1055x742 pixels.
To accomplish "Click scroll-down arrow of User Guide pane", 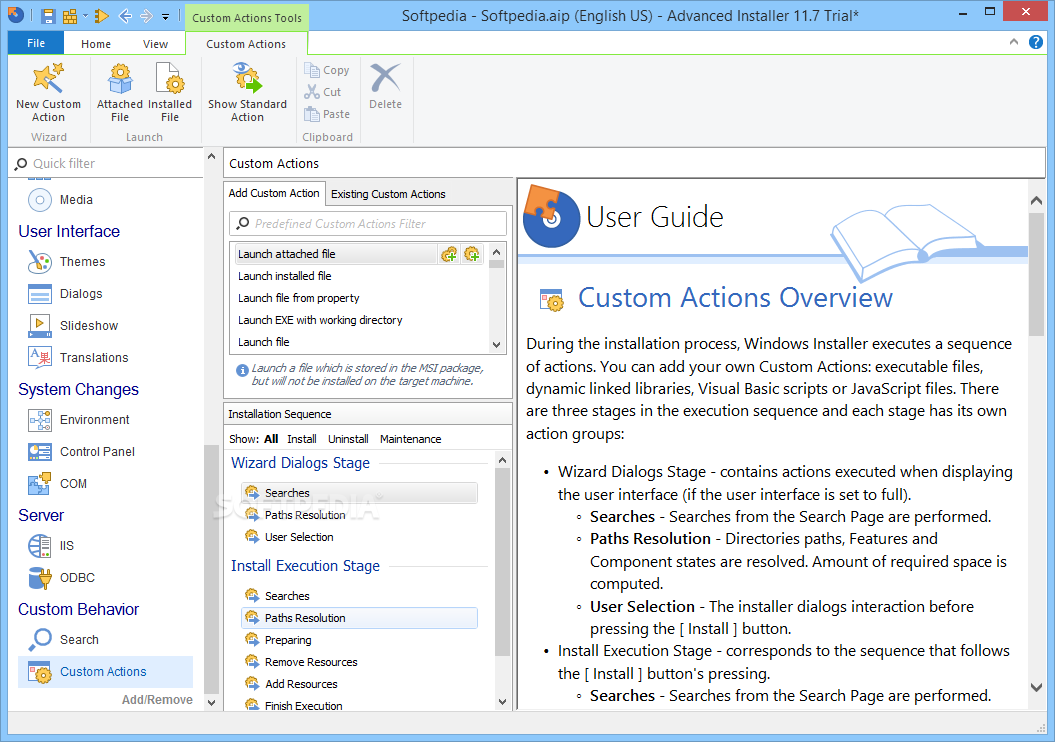I will pyautogui.click(x=1036, y=687).
